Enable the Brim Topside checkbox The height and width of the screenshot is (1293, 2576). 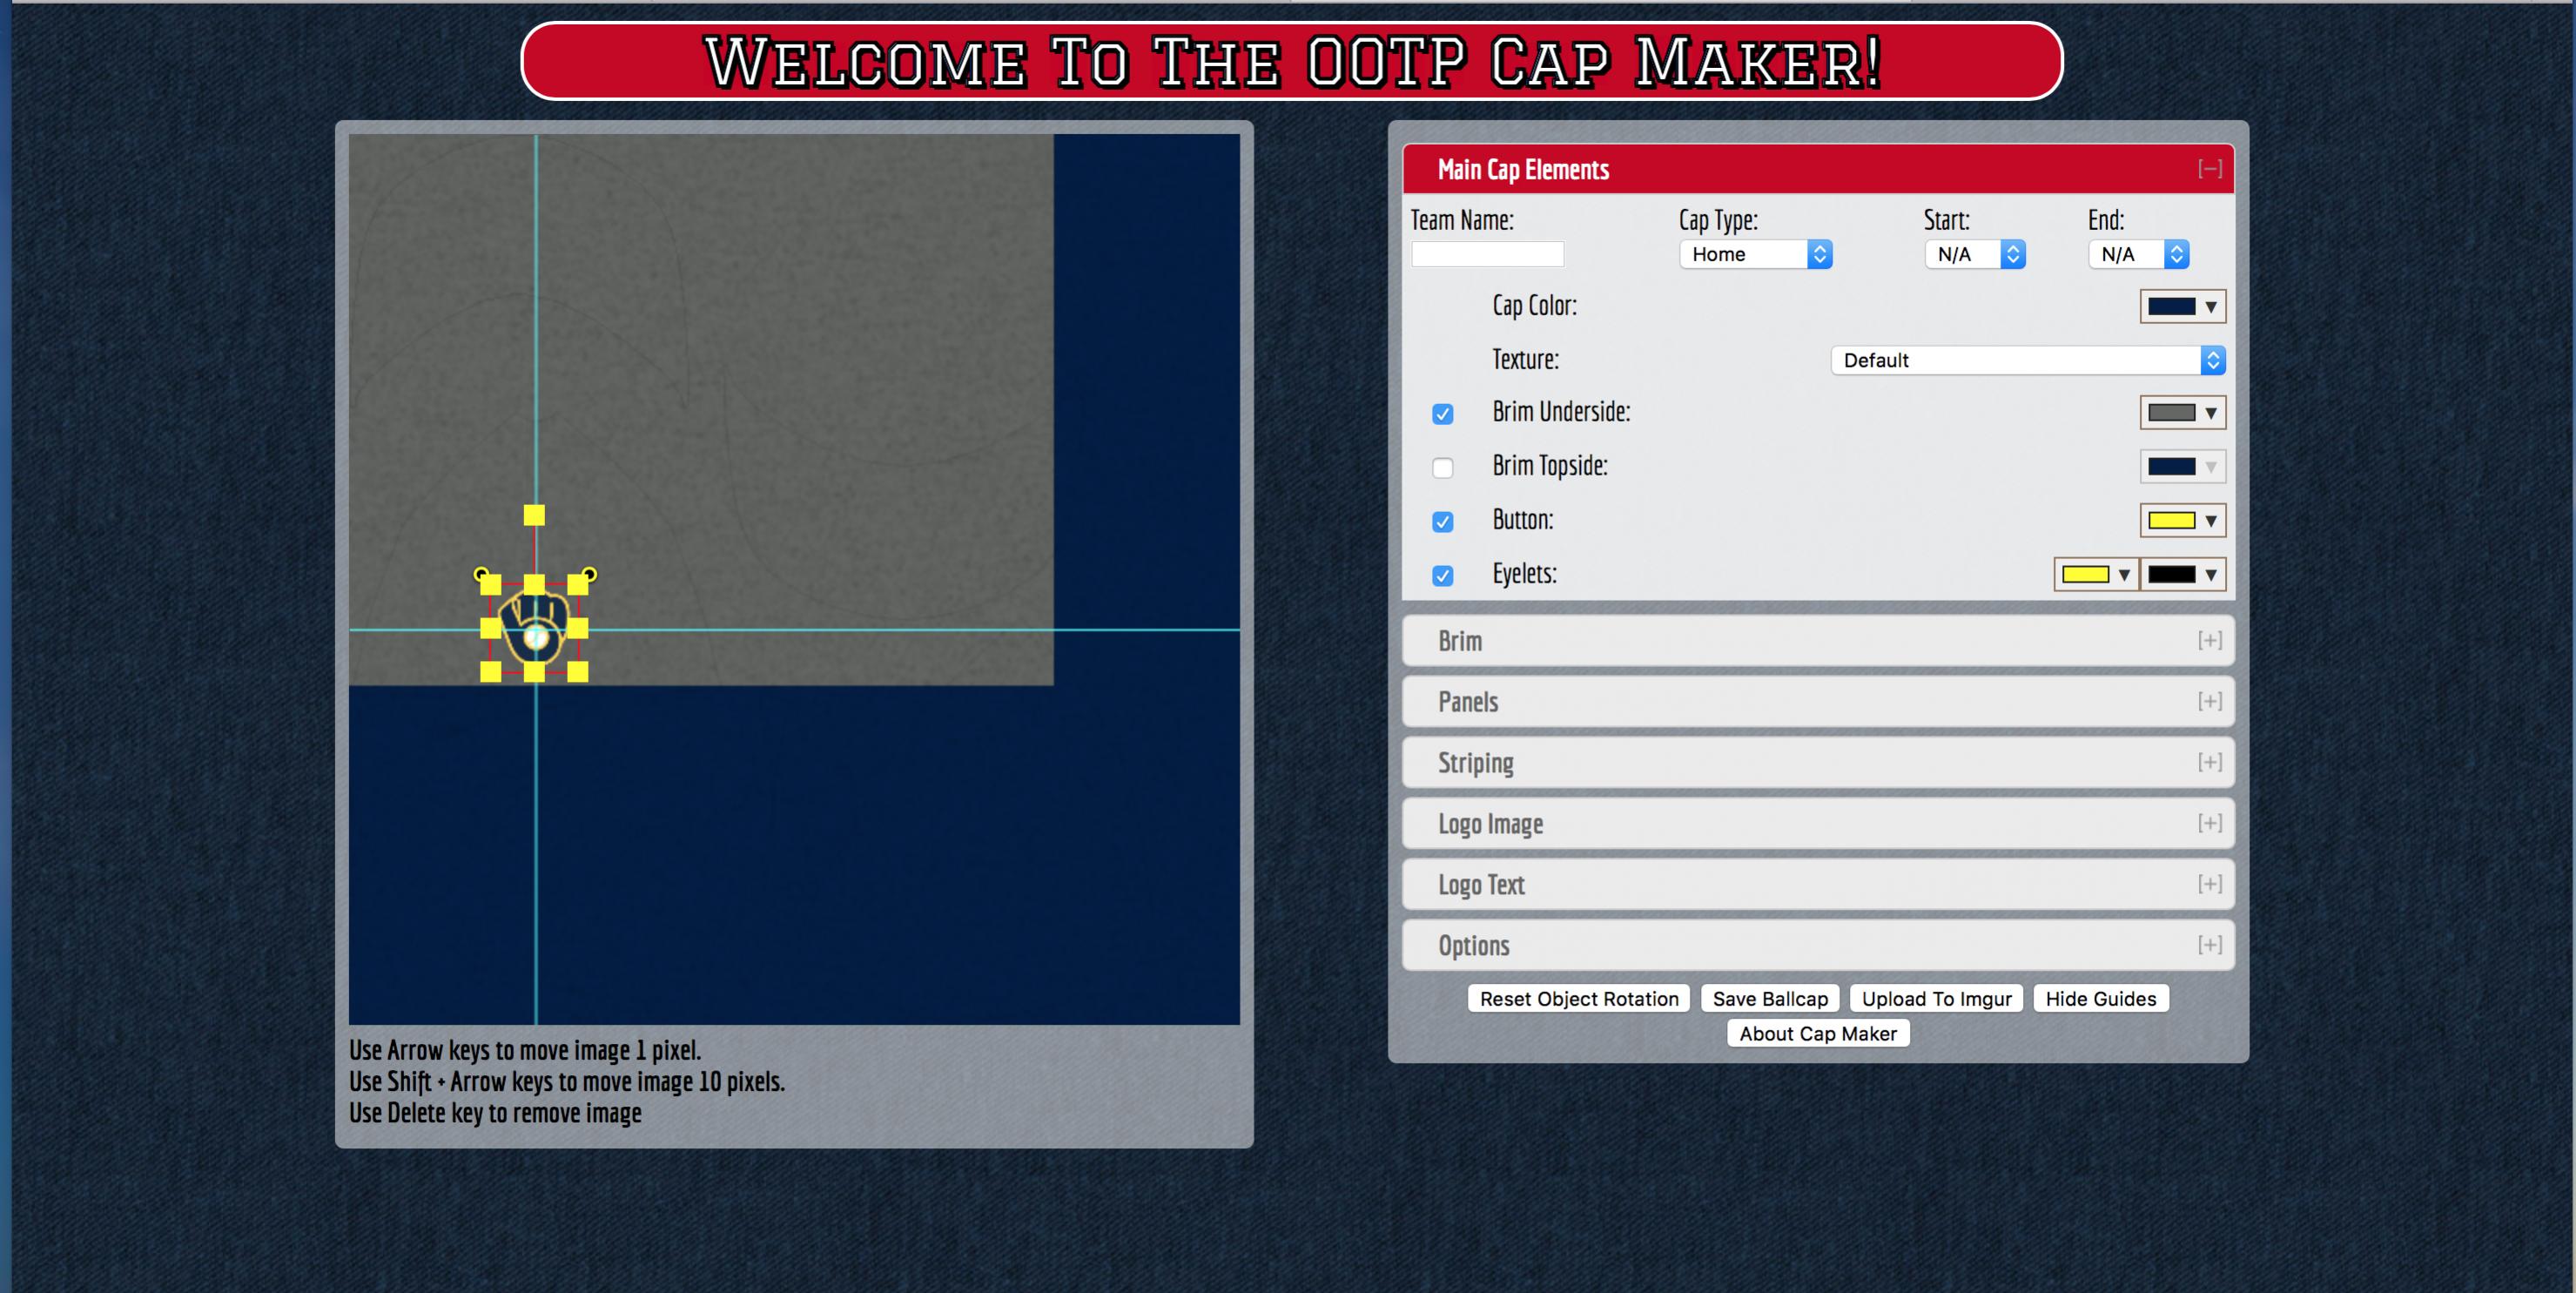(x=1442, y=467)
